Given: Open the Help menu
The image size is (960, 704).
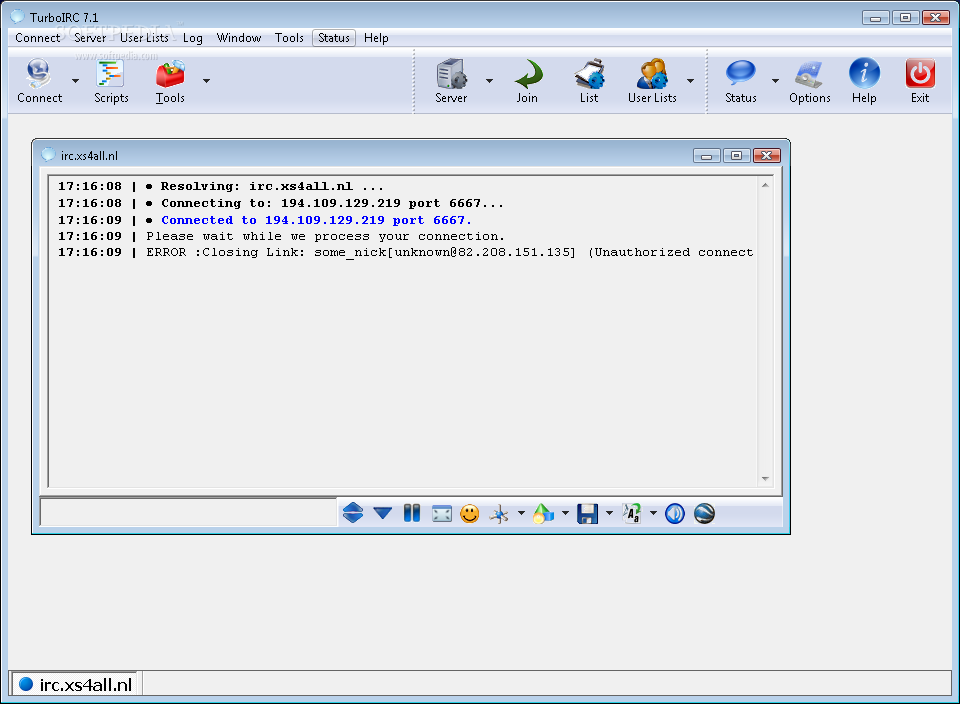Looking at the screenshot, I should coord(376,38).
